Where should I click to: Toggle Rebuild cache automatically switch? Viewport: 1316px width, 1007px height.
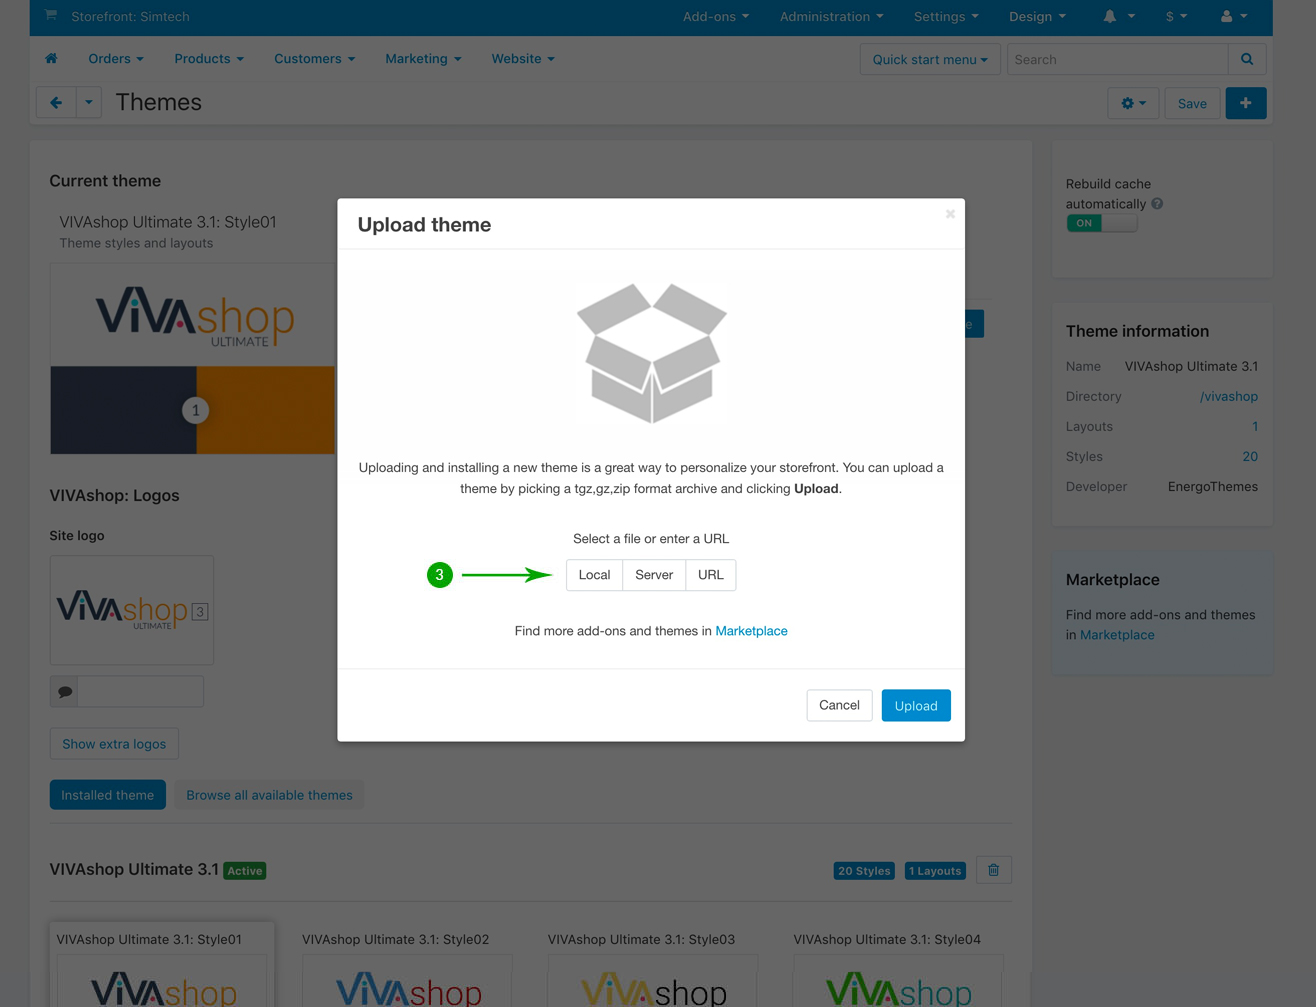[1101, 223]
